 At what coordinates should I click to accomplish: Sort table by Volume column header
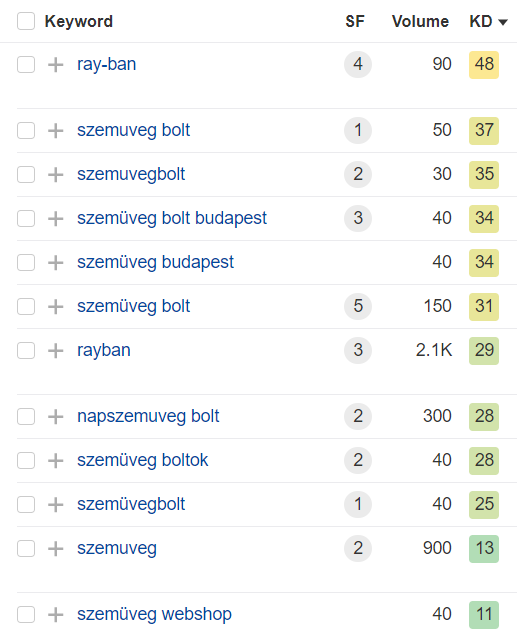coord(420,21)
